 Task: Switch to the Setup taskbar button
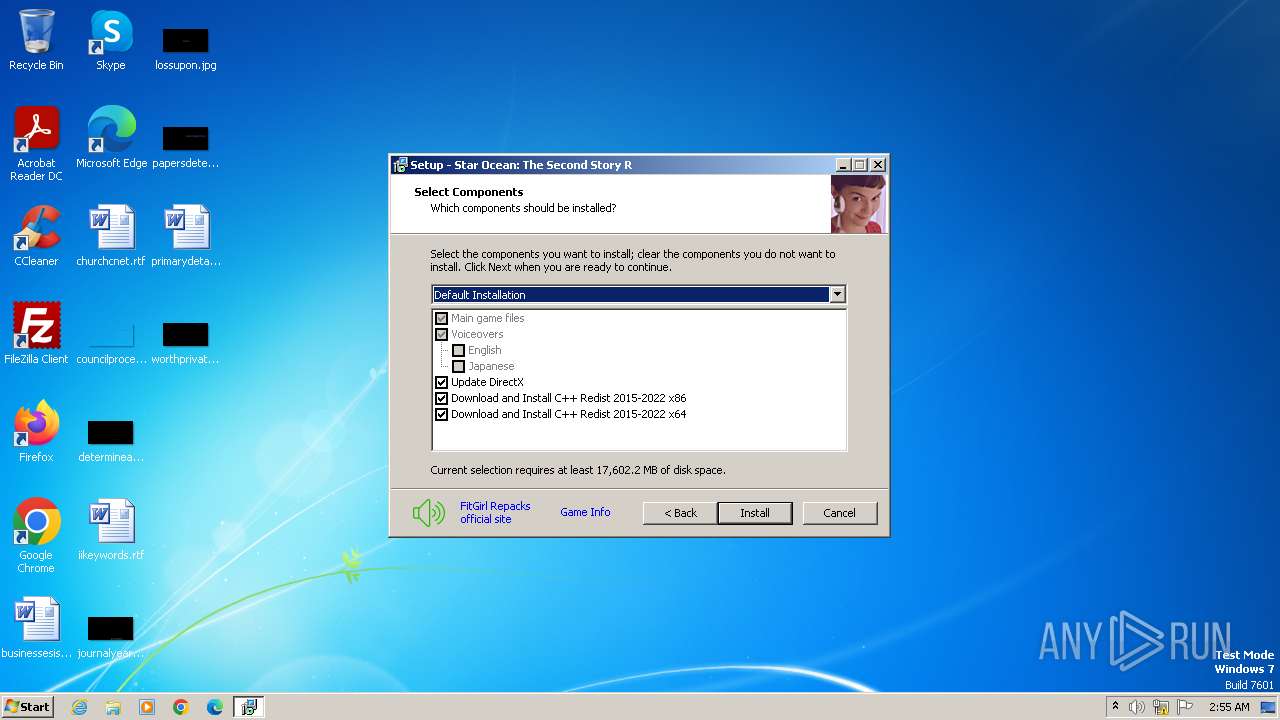(x=249, y=707)
